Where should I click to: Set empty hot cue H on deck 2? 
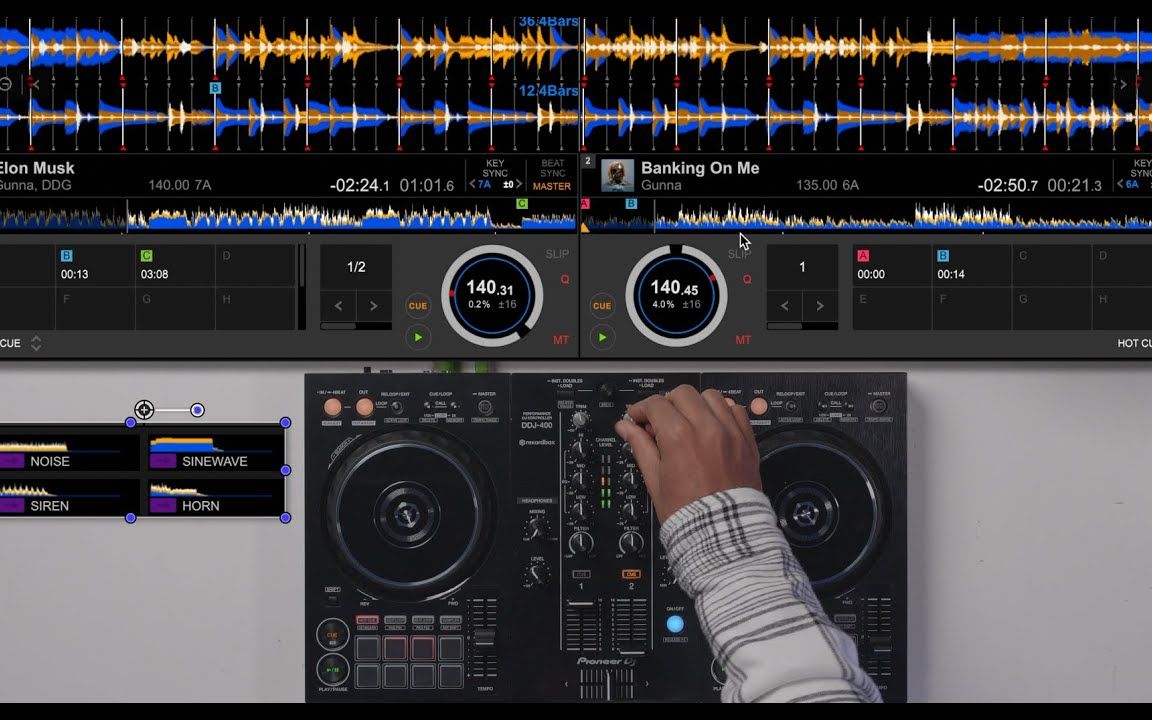pos(1122,309)
